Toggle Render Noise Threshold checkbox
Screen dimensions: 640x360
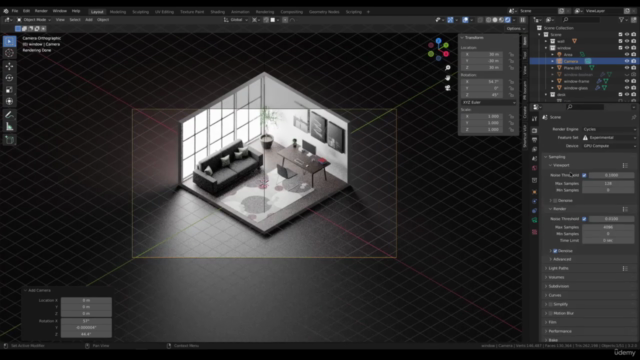click(x=584, y=219)
